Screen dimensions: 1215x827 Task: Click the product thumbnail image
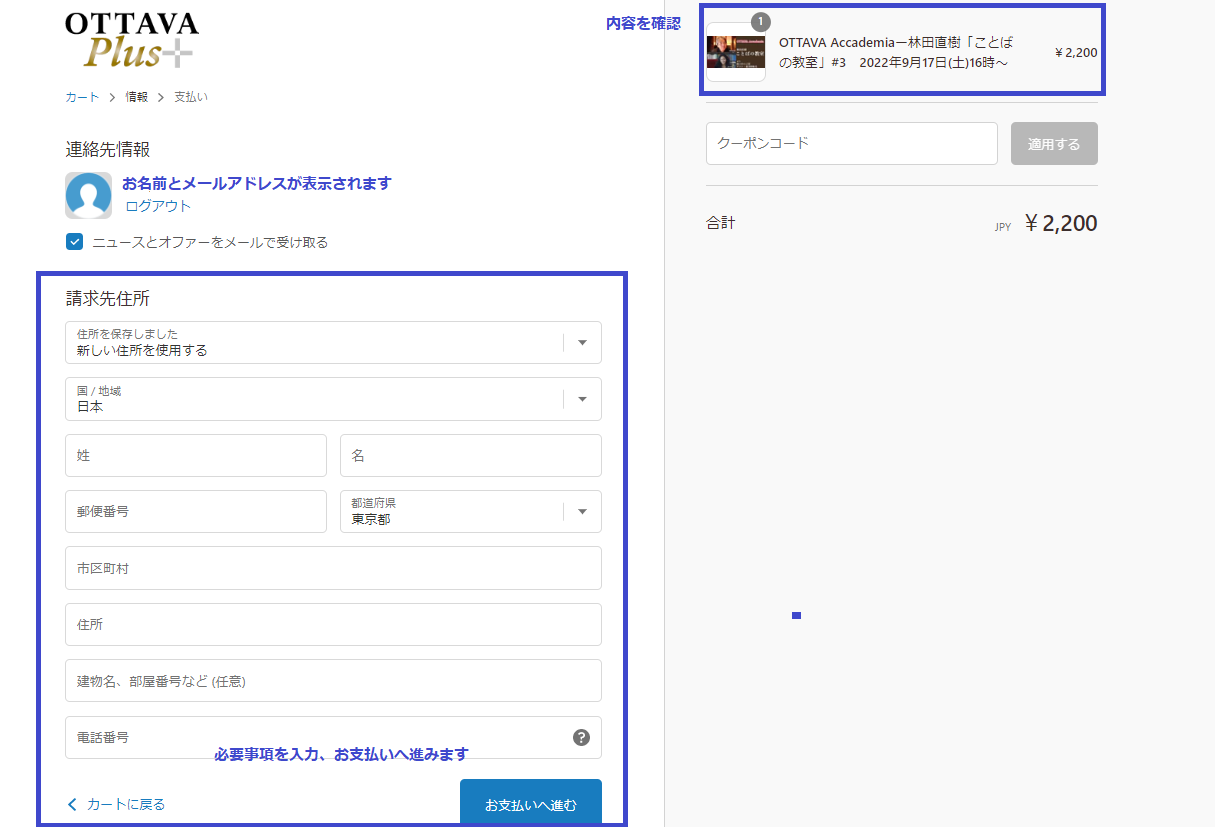735,53
